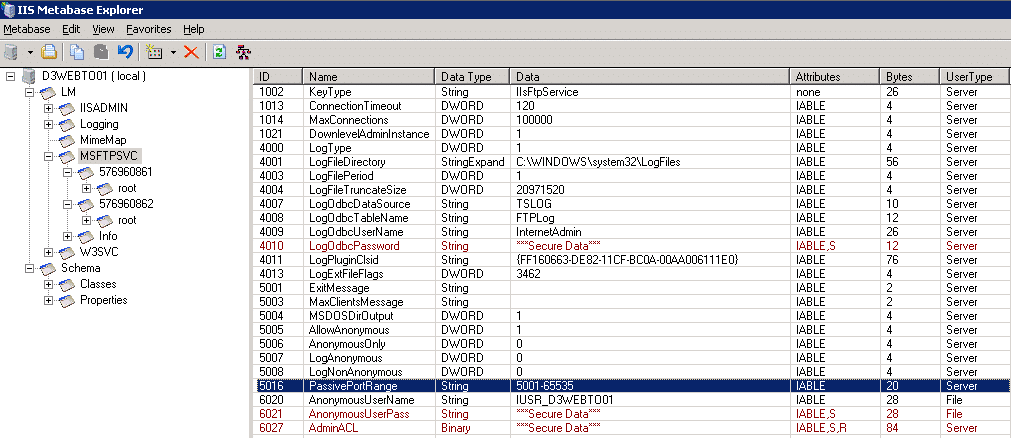Expand the W3SVC tree node
Viewport: 1011px width, 438px height.
tap(48, 252)
